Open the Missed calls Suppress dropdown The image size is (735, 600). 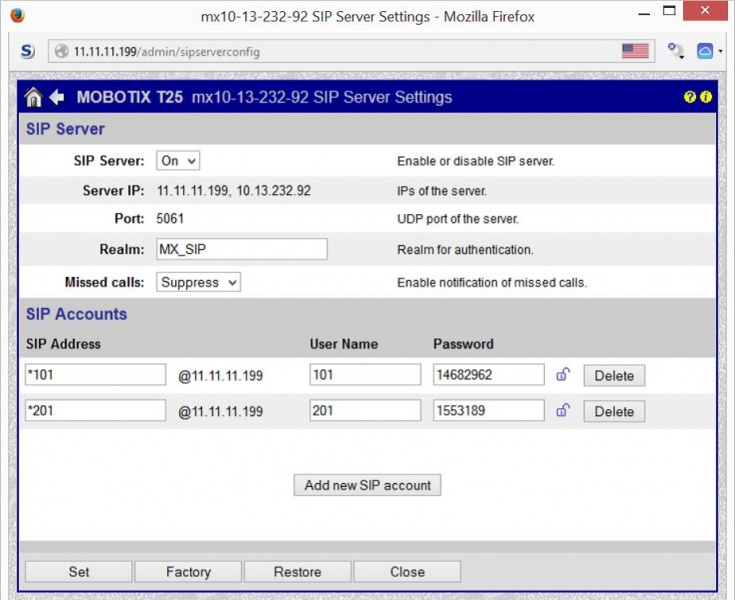[x=198, y=282]
